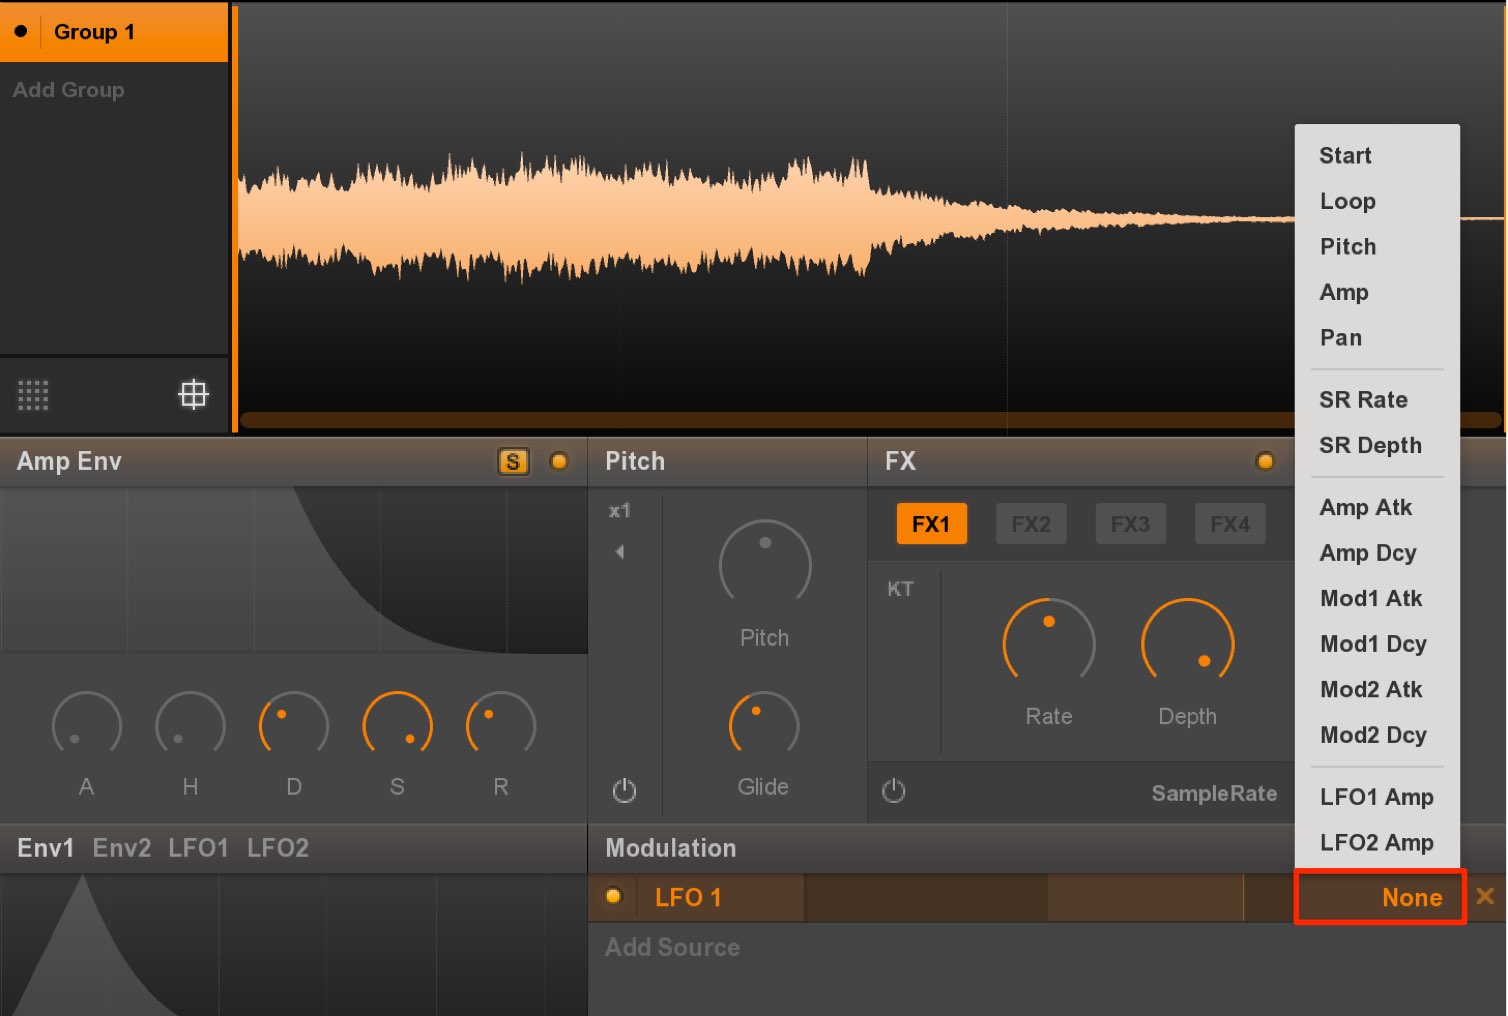Choose Mod1 Atk from the destination menu
The height and width of the screenshot is (1016, 1508).
point(1377,599)
